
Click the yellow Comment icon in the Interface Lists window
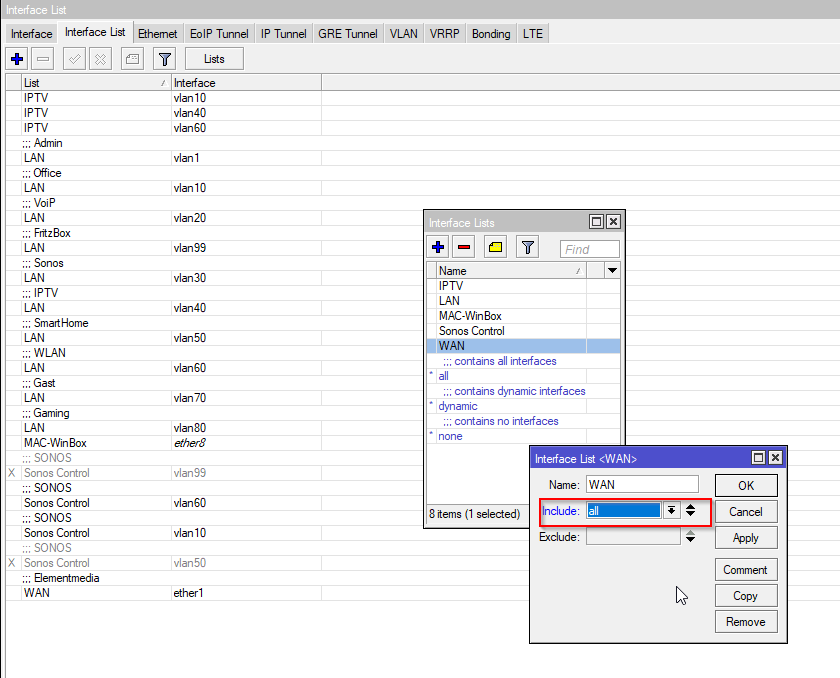tap(495, 247)
